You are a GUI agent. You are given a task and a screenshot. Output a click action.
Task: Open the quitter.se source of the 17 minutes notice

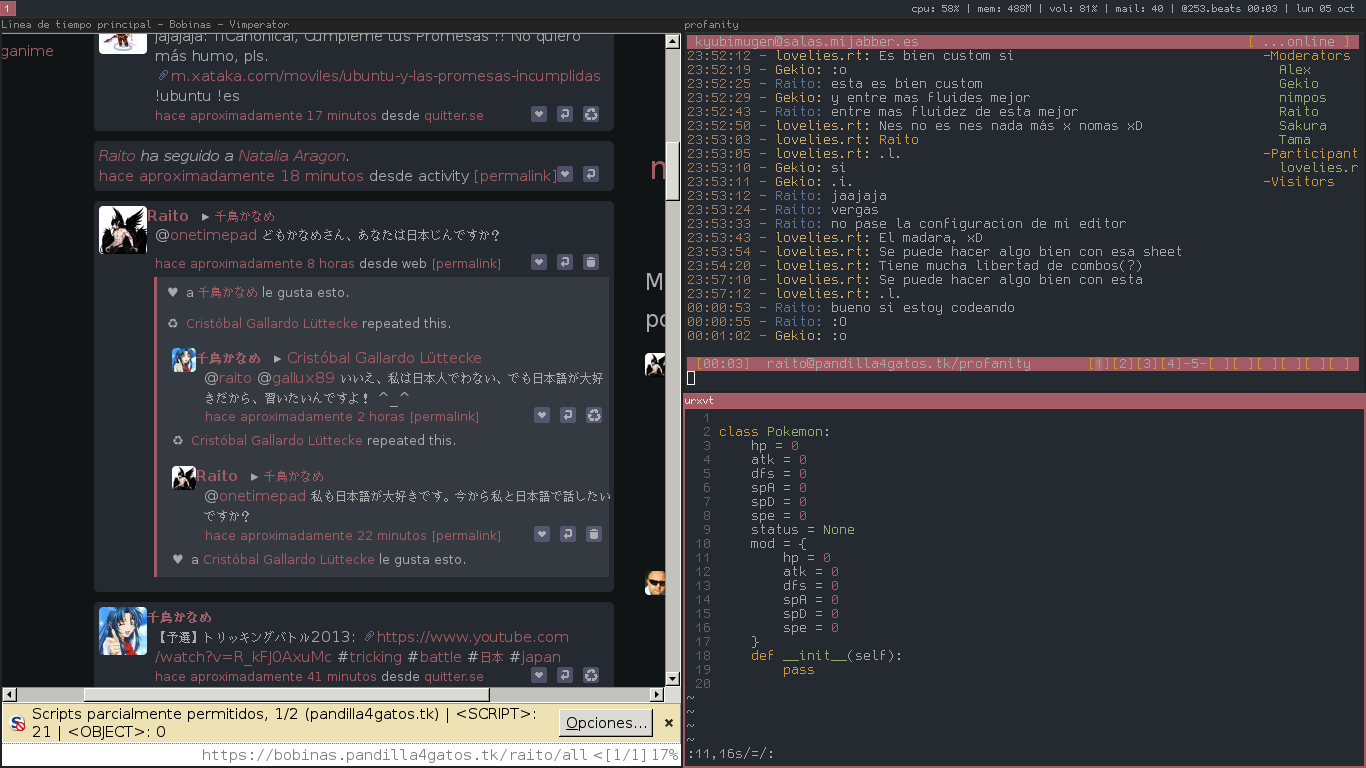454,116
